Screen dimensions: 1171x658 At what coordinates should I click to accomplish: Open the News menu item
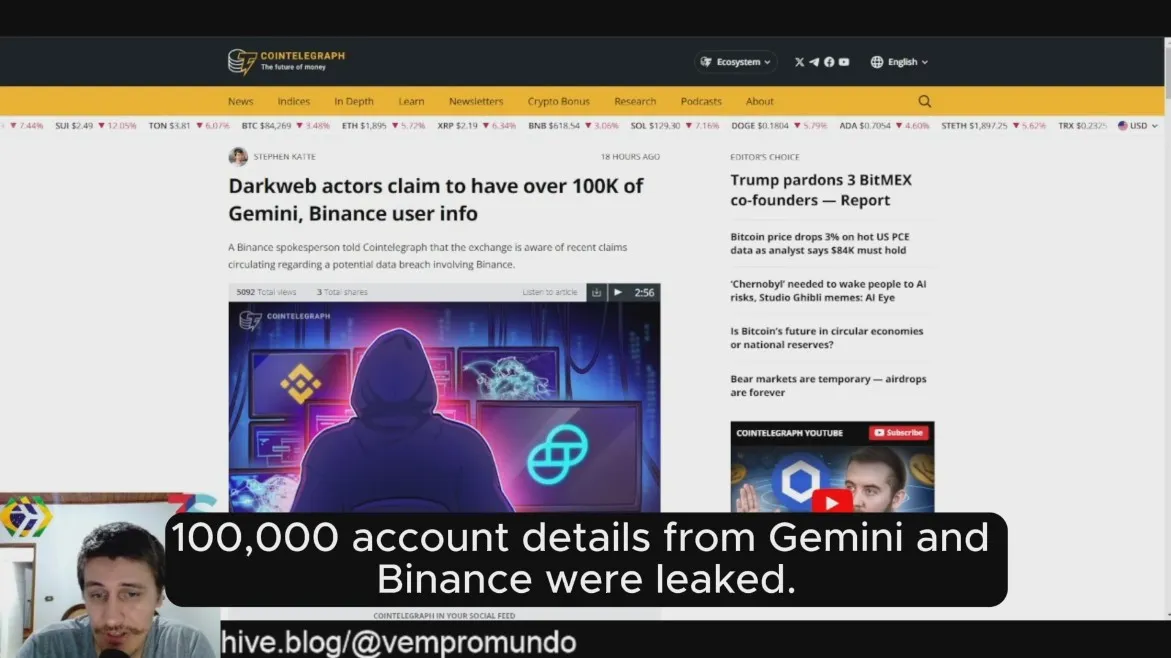(x=240, y=101)
